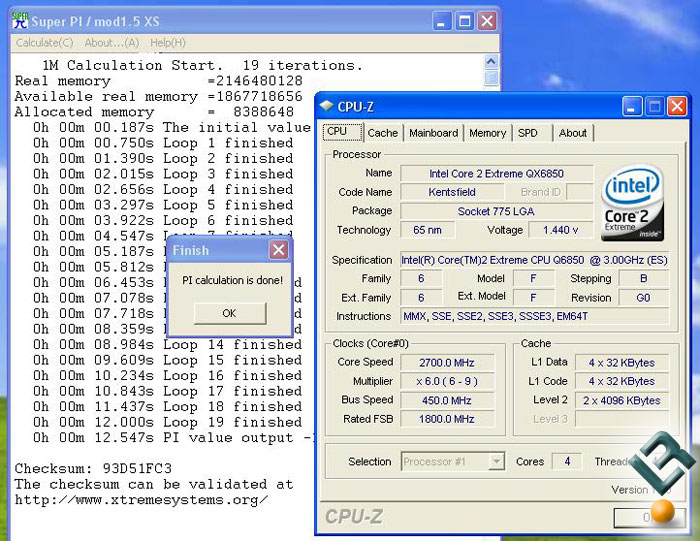
Task: Click the Loop 19 finished line
Action: click(x=167, y=422)
